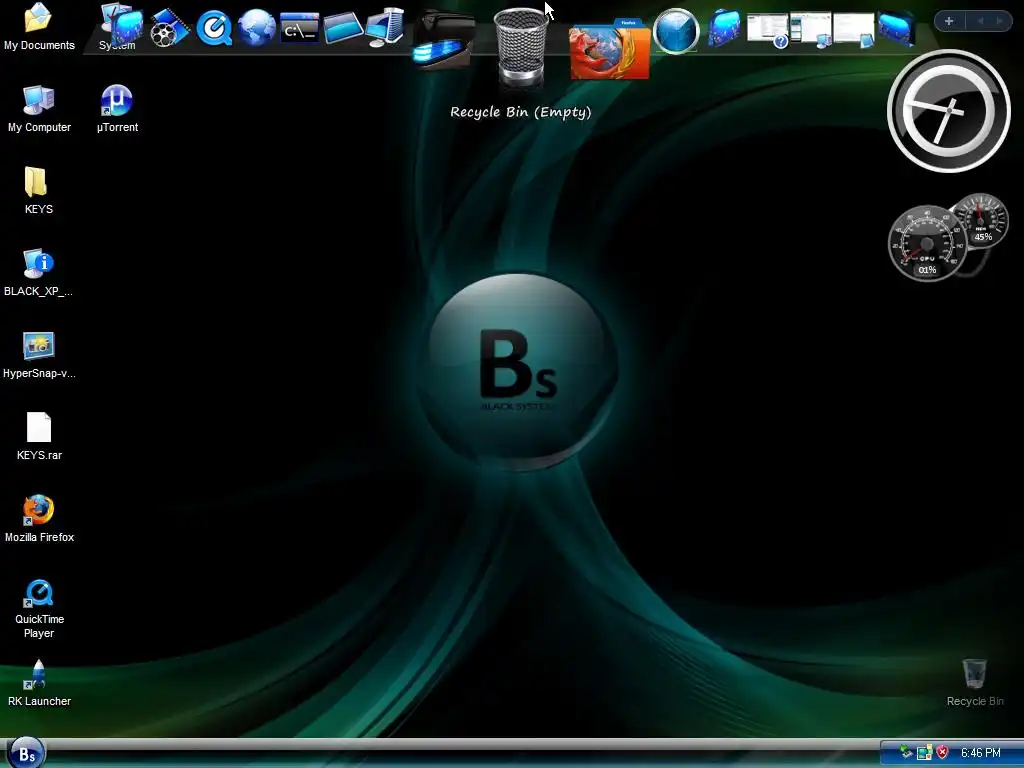Select the Mozilla Firefox desktop shortcut

tap(39, 519)
